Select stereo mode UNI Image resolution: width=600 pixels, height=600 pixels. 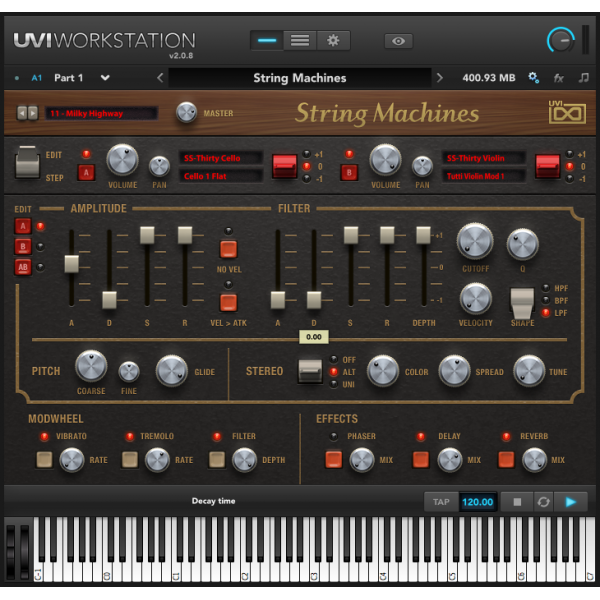click(x=334, y=384)
